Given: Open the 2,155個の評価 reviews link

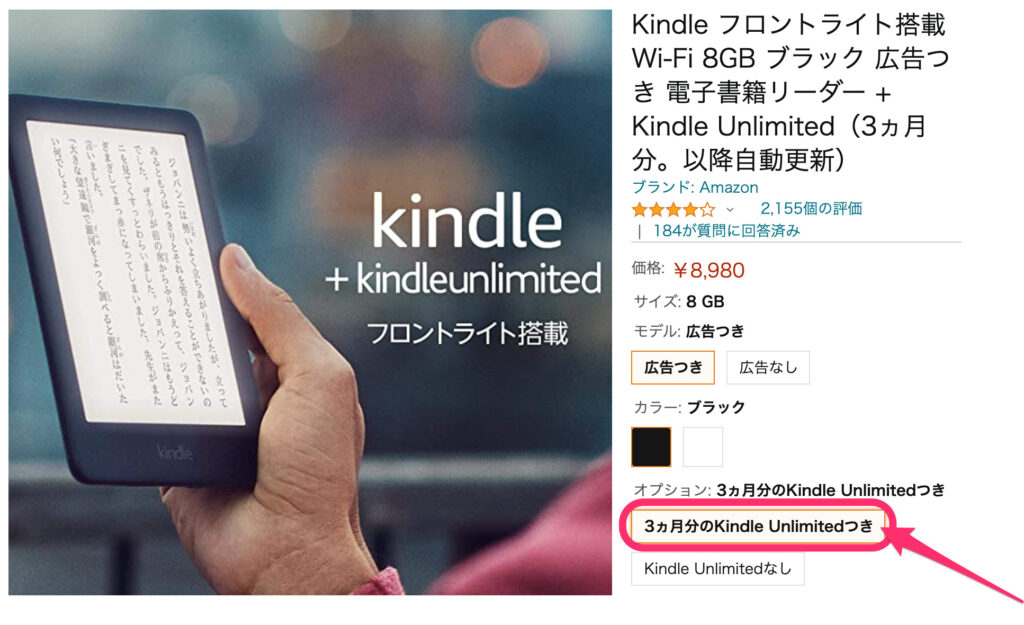Looking at the screenshot, I should coord(811,208).
